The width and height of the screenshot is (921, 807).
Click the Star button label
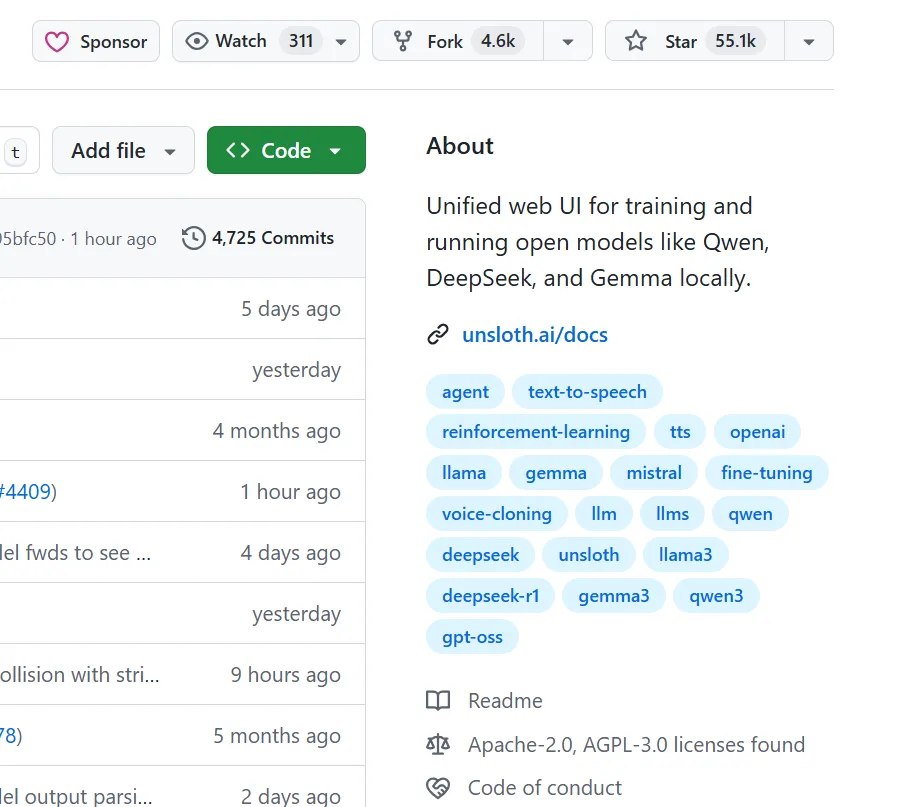(x=681, y=42)
